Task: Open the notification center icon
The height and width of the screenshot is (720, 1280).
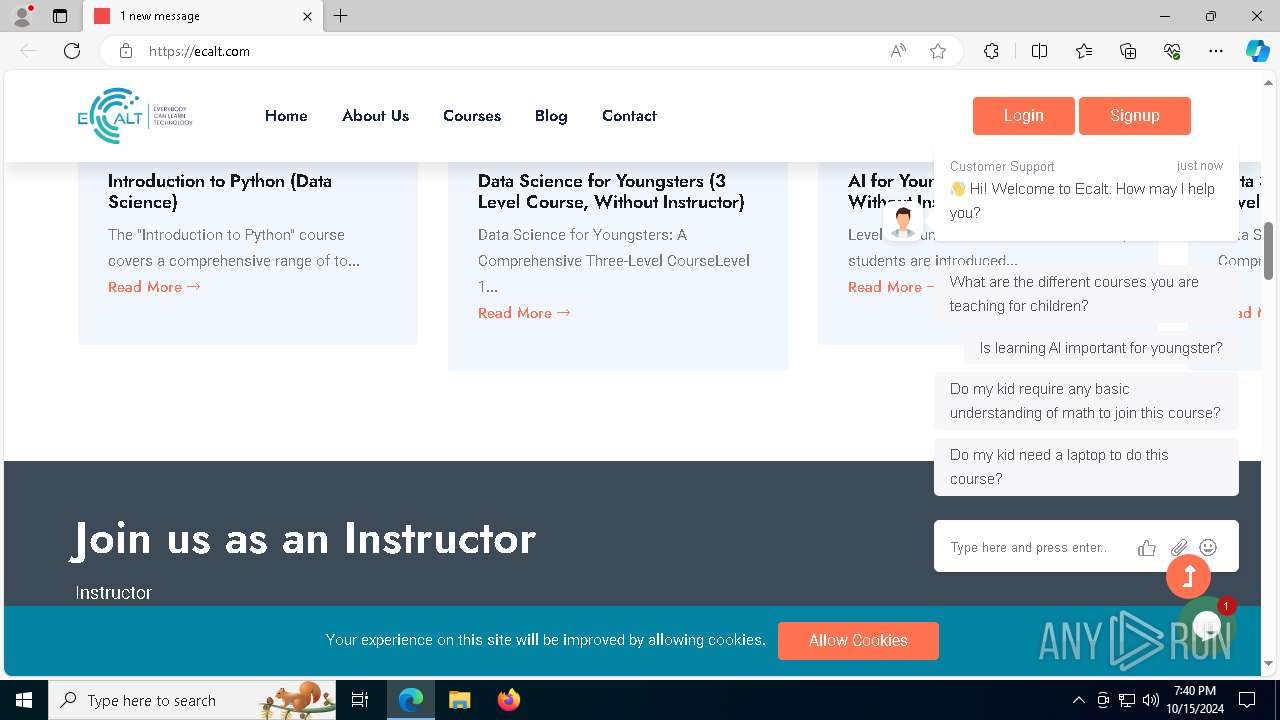Action: (x=1247, y=700)
